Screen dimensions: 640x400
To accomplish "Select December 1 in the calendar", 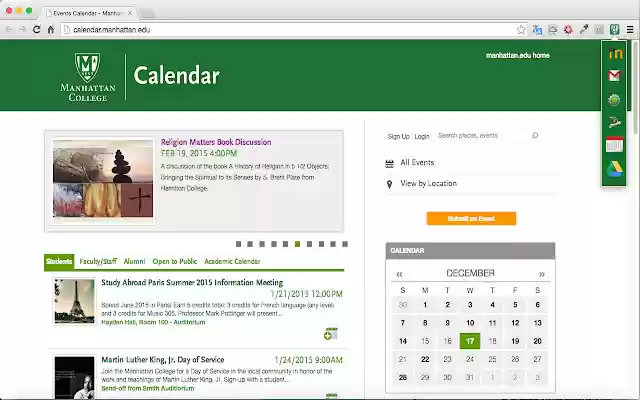I will tap(425, 304).
